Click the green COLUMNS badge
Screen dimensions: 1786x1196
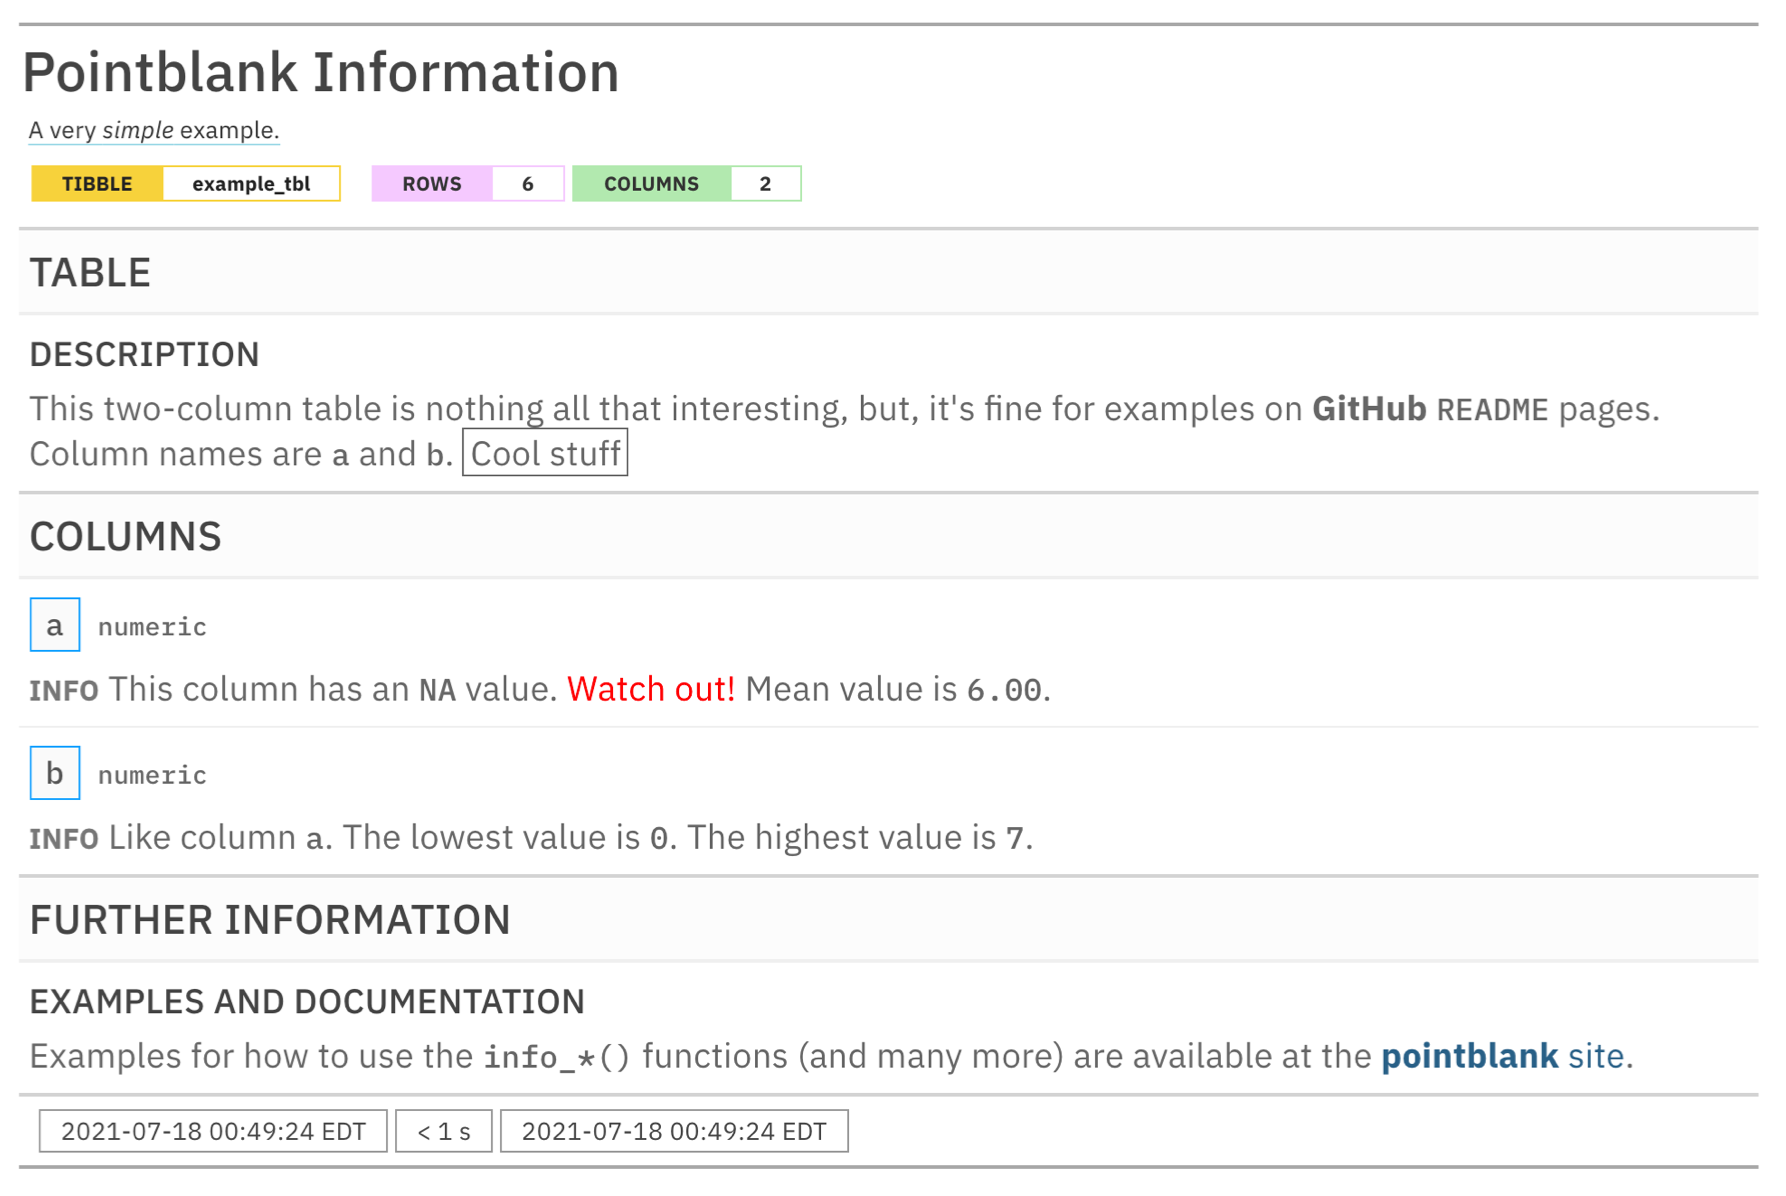tap(652, 184)
